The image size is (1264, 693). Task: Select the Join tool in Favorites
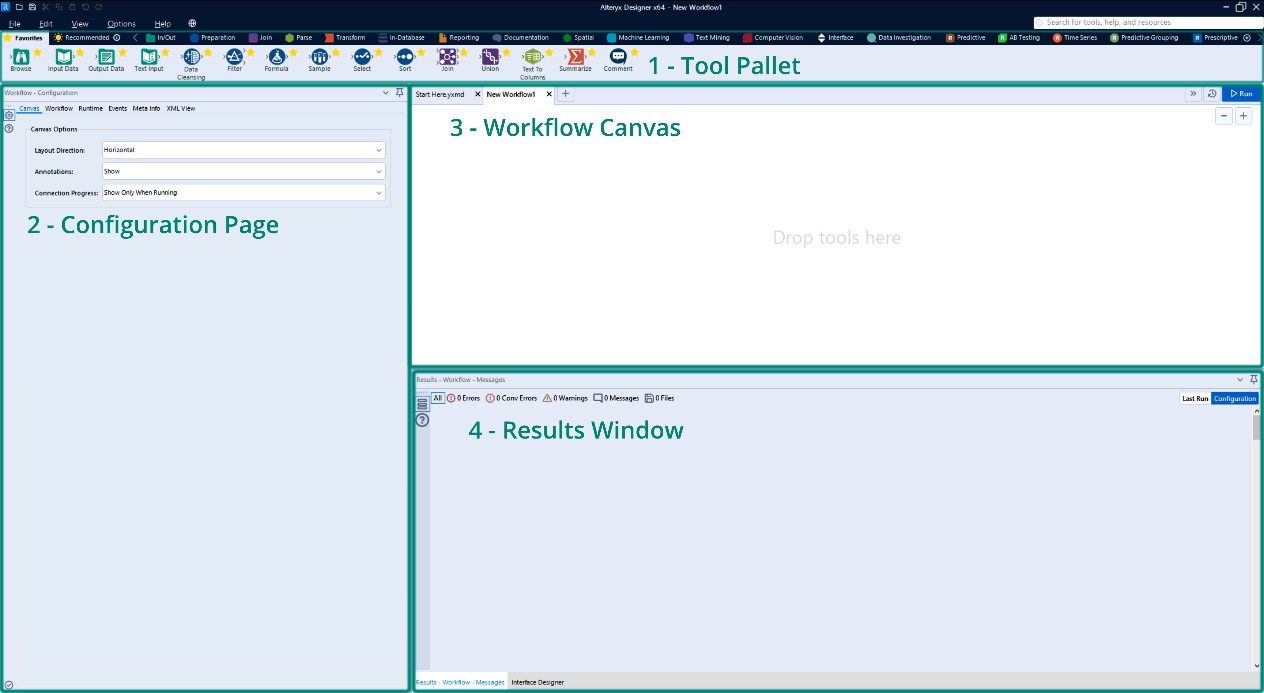[x=447, y=57]
